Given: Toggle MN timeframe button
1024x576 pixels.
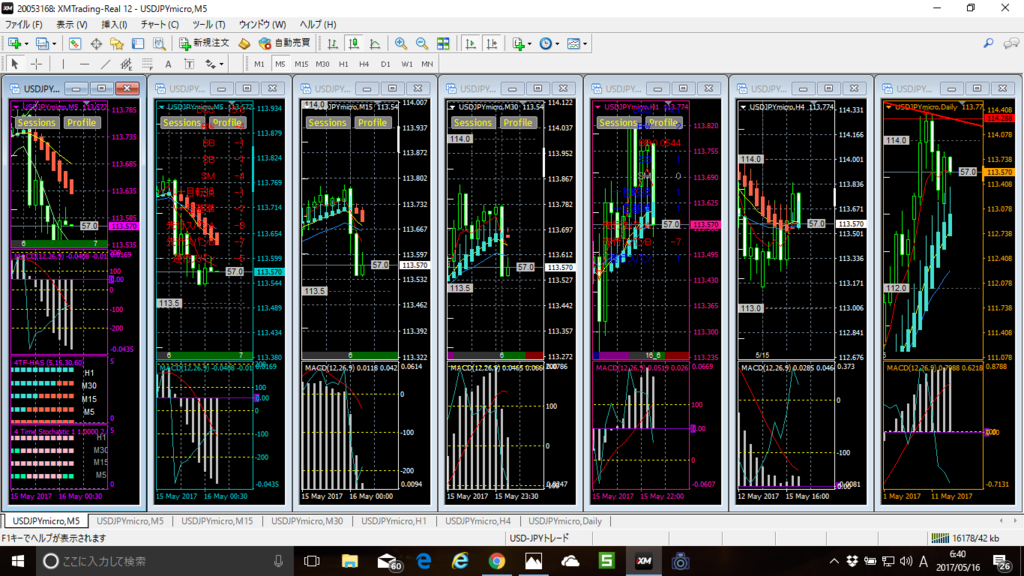Looking at the screenshot, I should coord(427,64).
